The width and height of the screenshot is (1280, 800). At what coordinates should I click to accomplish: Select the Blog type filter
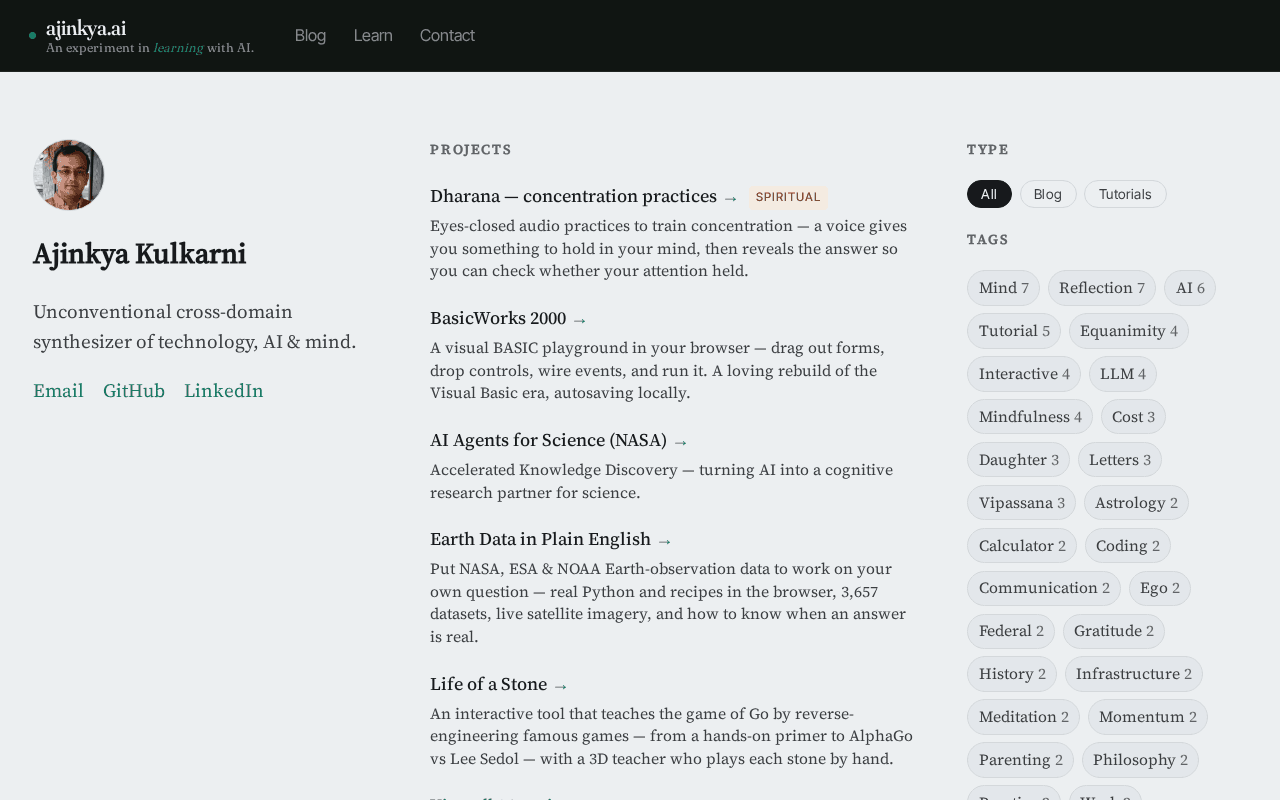(x=1048, y=194)
